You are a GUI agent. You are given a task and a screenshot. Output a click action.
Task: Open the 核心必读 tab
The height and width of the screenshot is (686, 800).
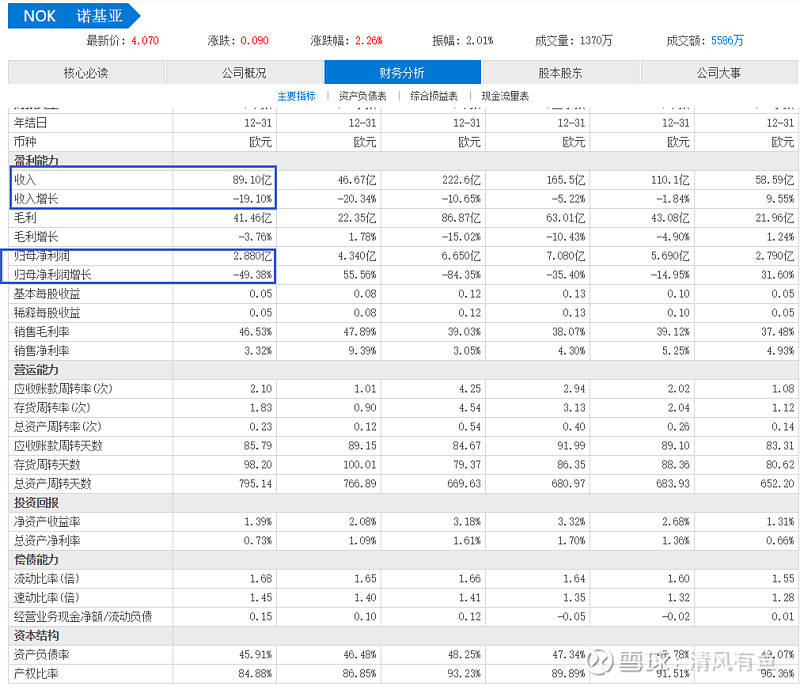pyautogui.click(x=86, y=72)
